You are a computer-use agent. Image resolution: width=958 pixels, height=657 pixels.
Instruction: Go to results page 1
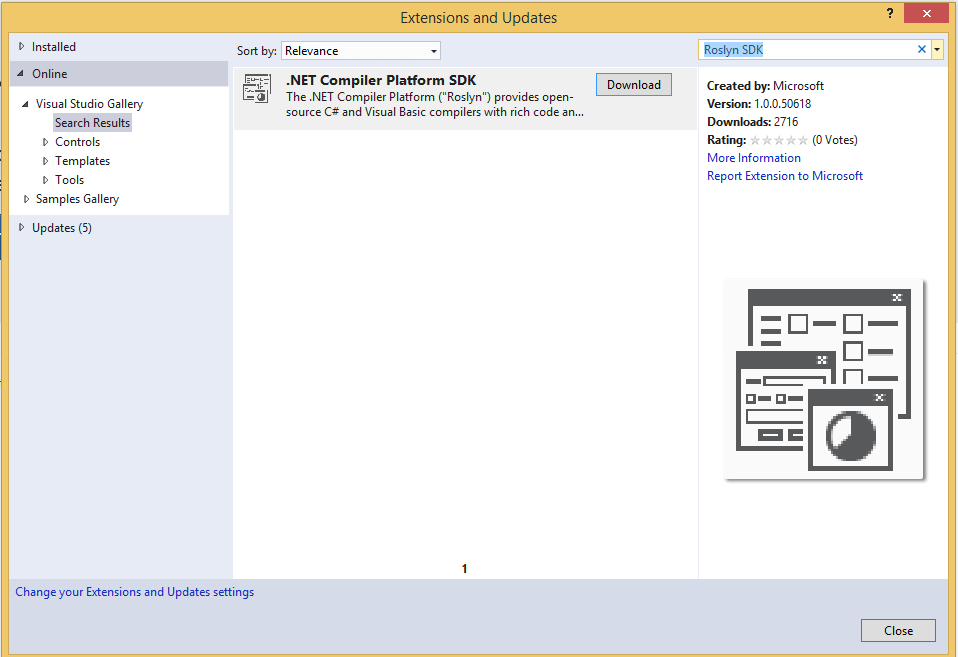464,568
